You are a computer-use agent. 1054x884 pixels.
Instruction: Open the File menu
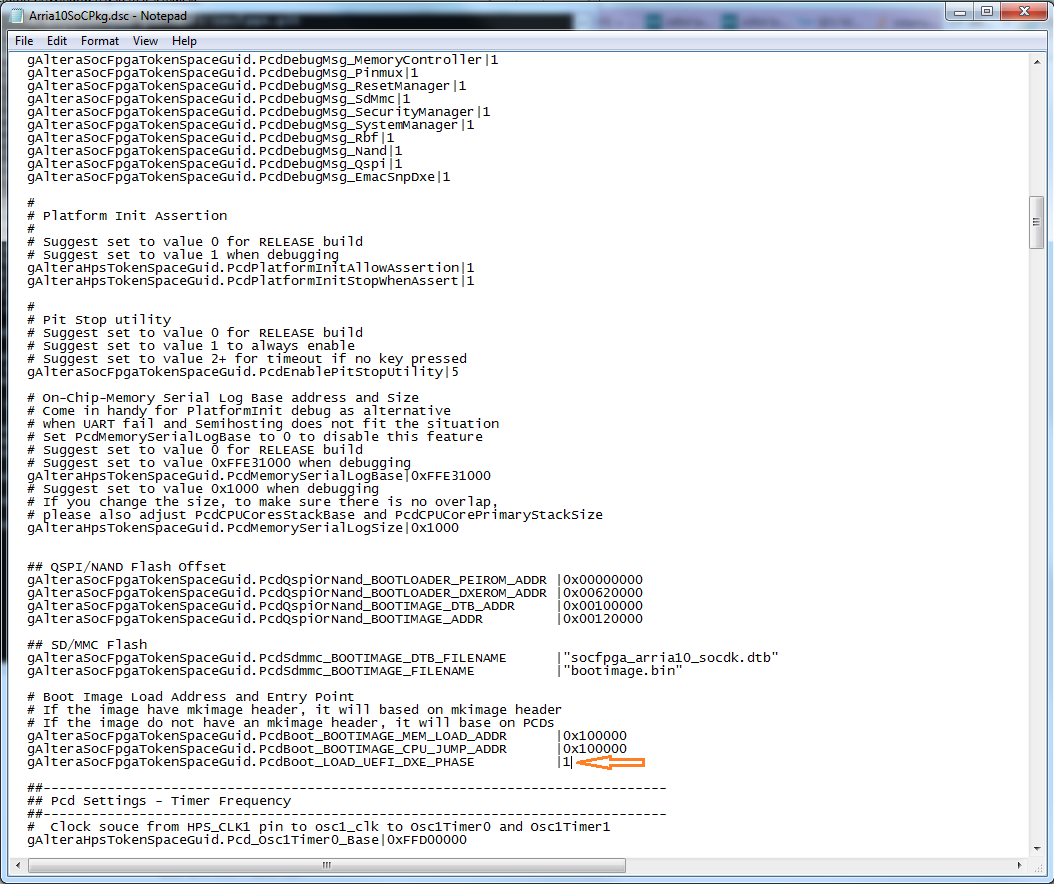(x=24, y=41)
